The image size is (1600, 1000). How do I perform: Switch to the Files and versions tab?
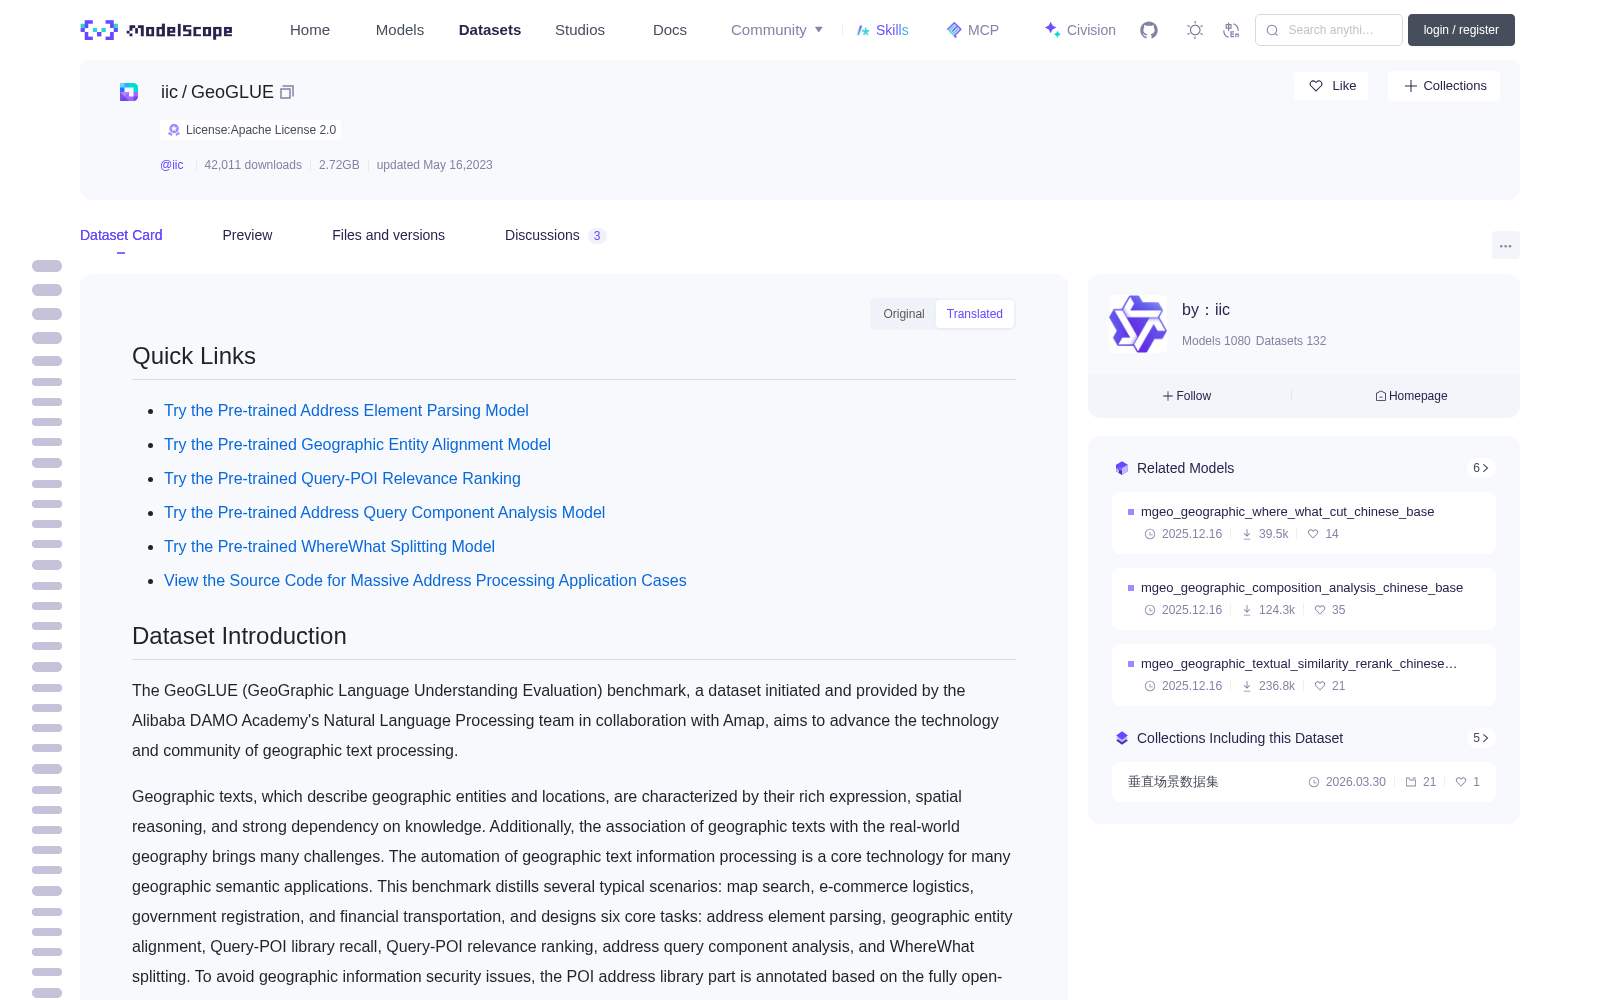point(388,235)
